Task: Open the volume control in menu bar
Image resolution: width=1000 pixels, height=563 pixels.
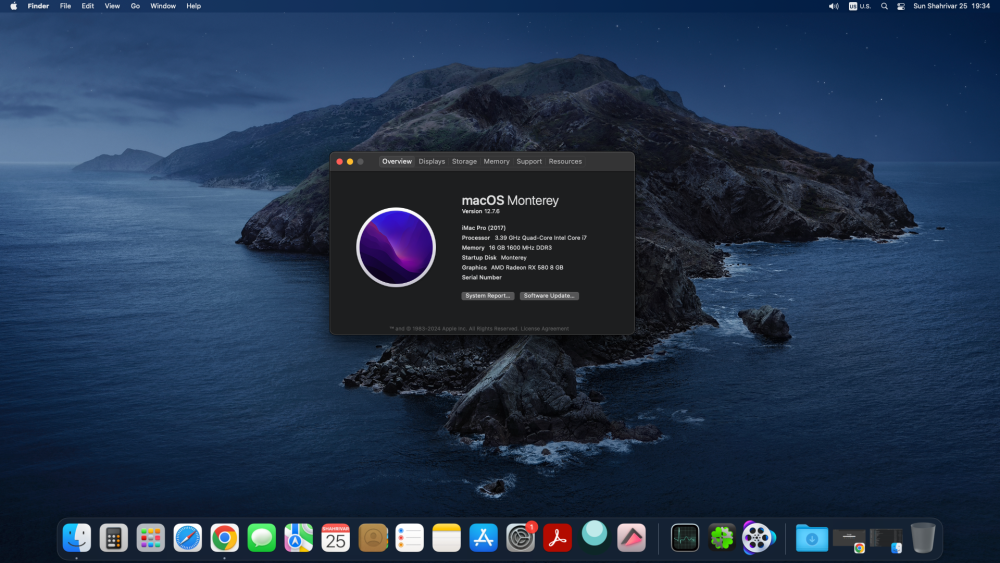Action: tap(833, 6)
